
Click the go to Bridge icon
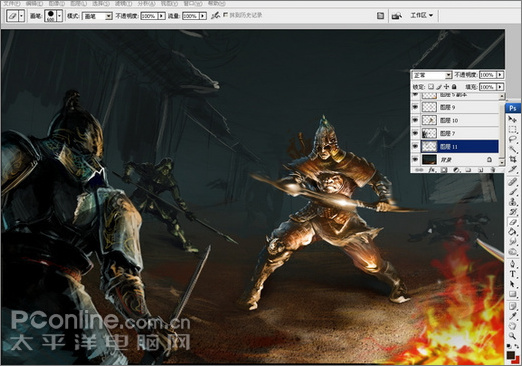[396, 16]
